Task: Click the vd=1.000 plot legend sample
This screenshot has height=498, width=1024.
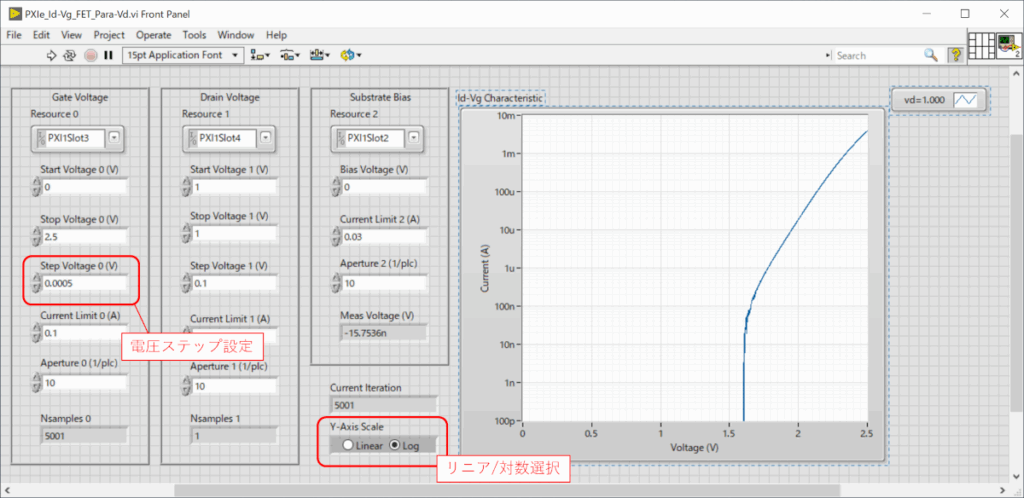Action: (x=967, y=101)
